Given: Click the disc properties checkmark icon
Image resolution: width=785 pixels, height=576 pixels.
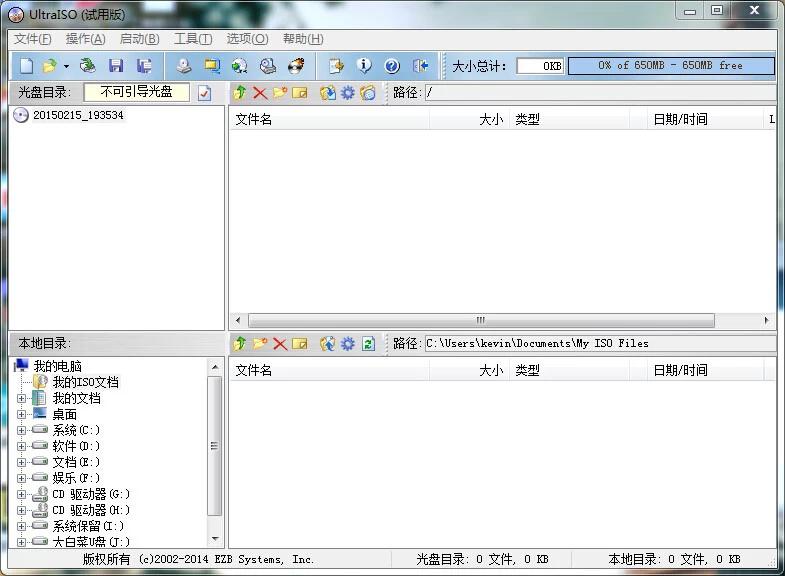Looking at the screenshot, I should tap(204, 93).
